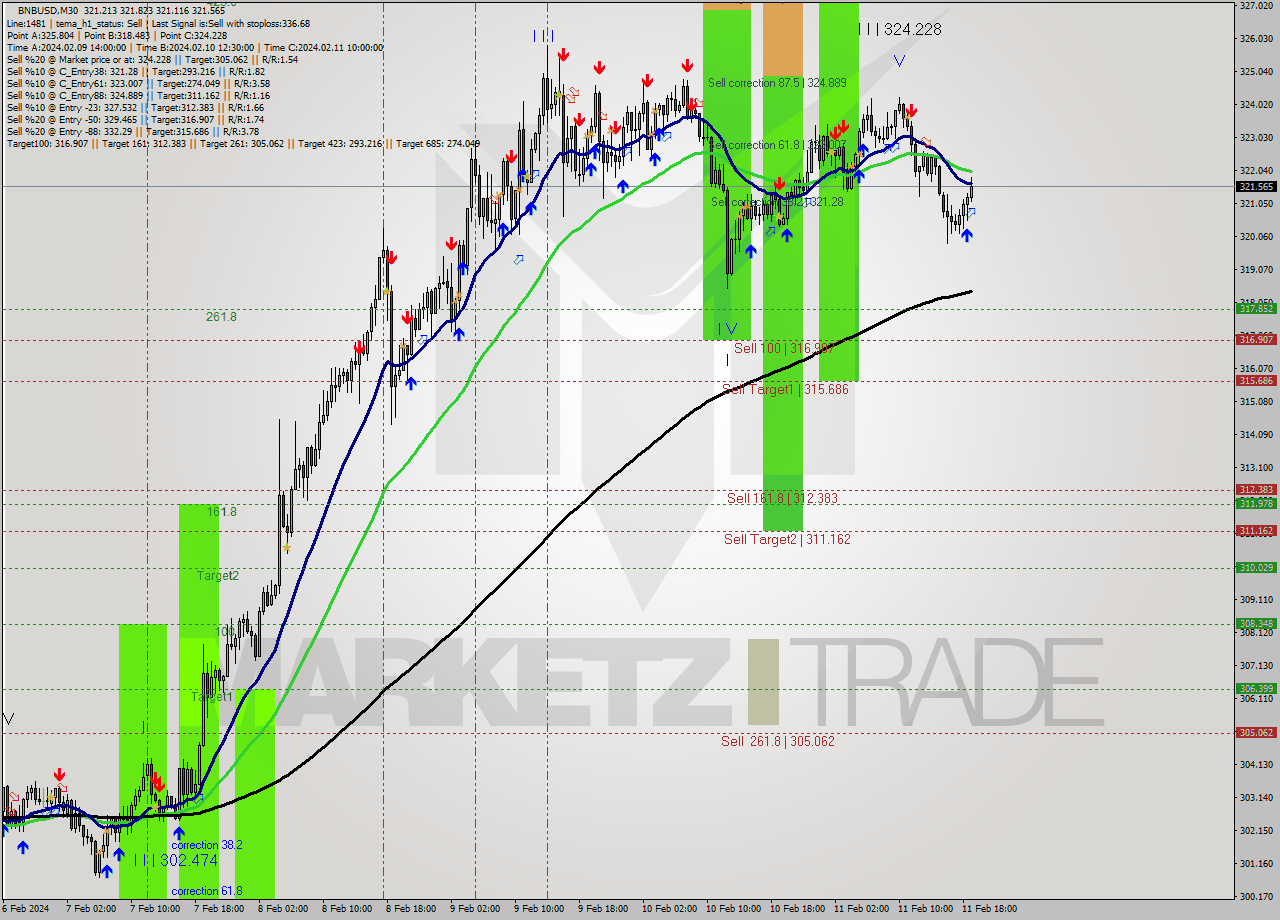Viewport: 1280px width, 920px height.
Task: Click the green '261.8' Fibonacci label
Action: pyautogui.click(x=221, y=317)
